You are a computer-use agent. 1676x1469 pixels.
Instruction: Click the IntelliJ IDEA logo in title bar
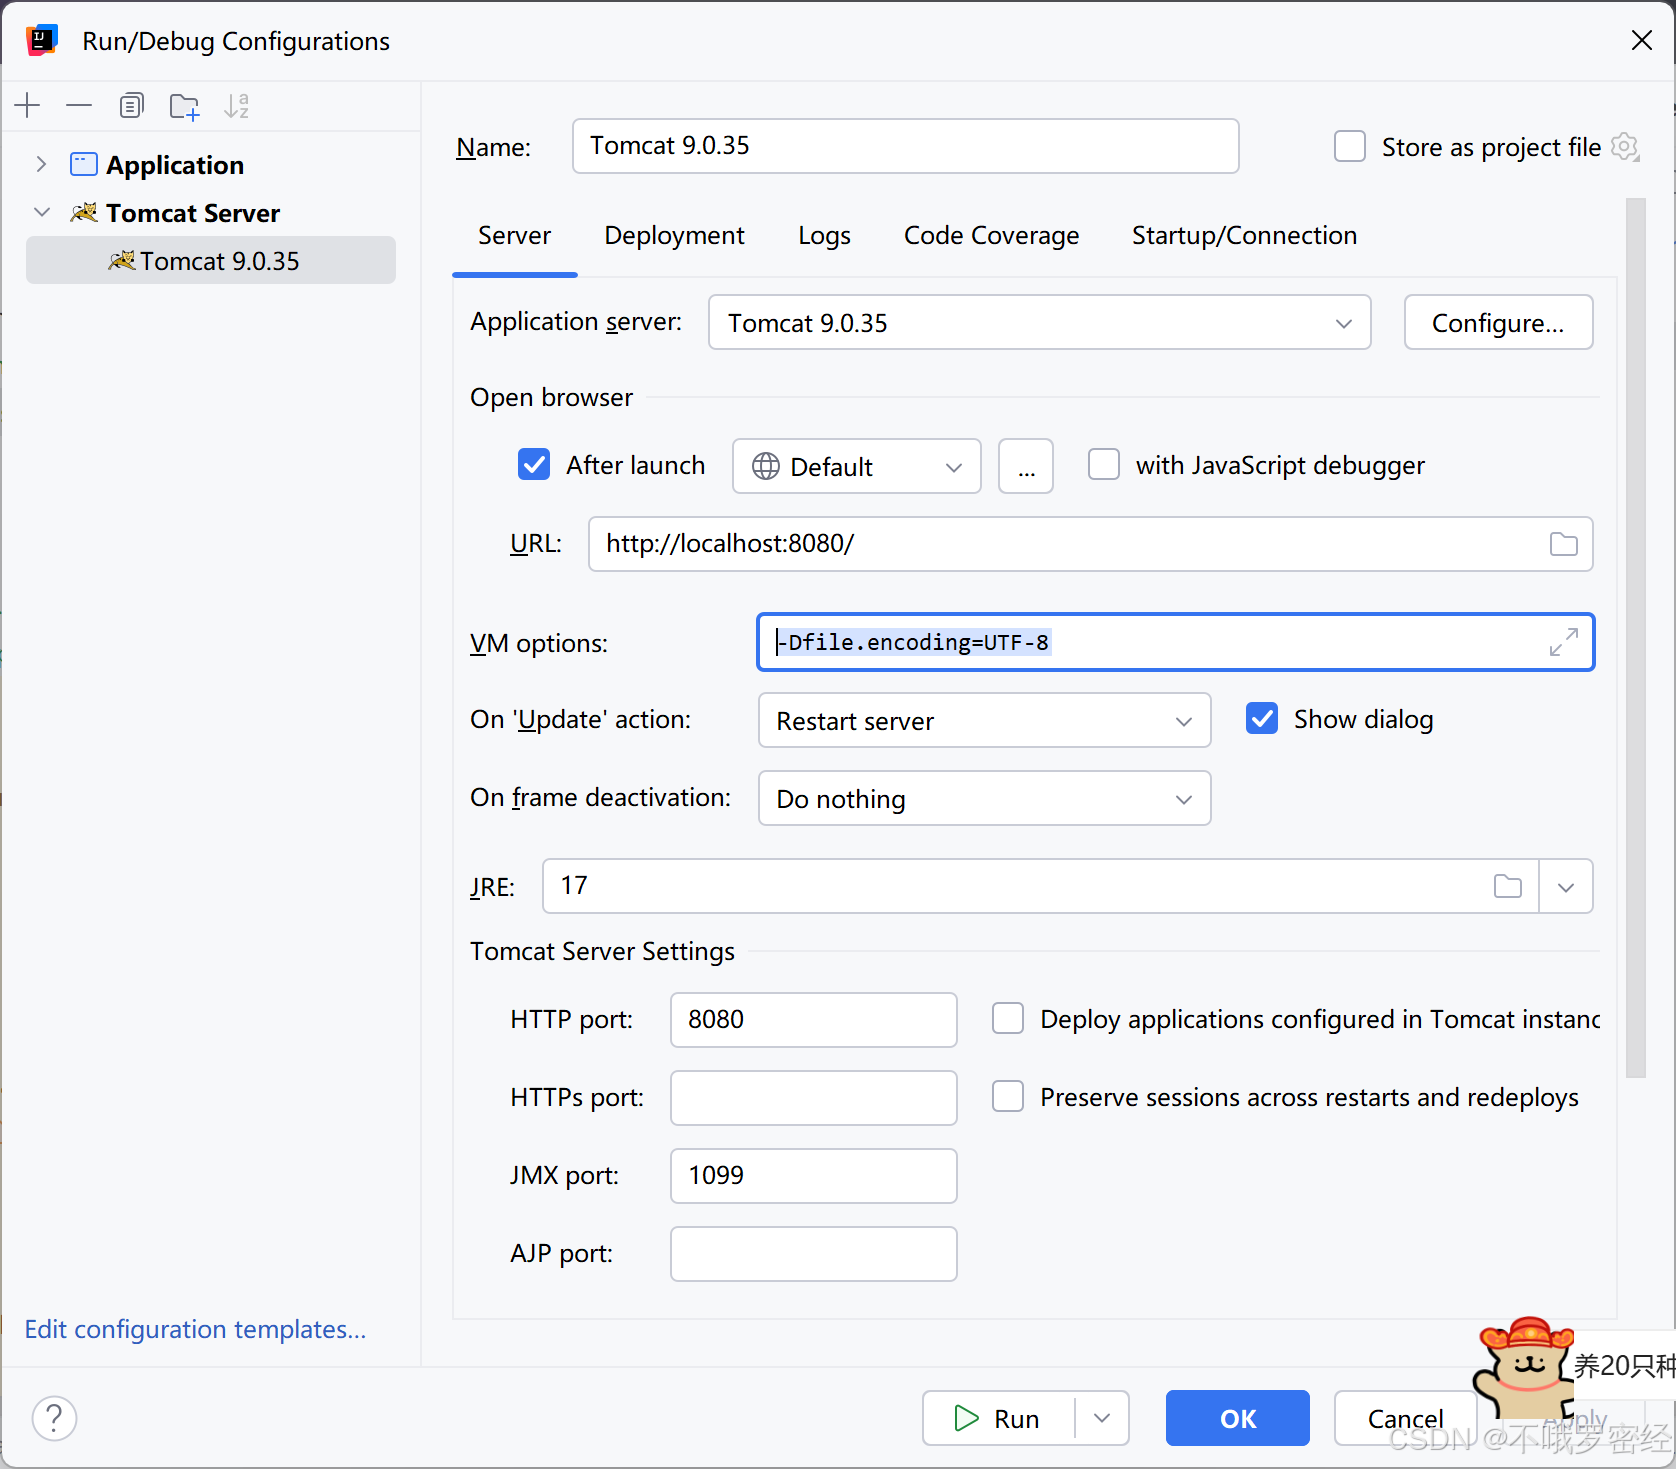coord(42,41)
